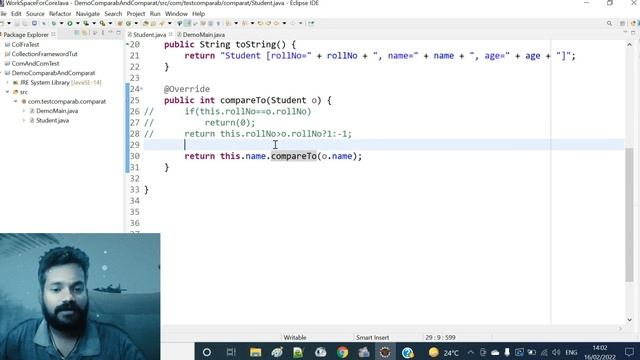This screenshot has height=360, width=640.
Task: Click cursor position 29 : 9 : 599
Action: 440,338
